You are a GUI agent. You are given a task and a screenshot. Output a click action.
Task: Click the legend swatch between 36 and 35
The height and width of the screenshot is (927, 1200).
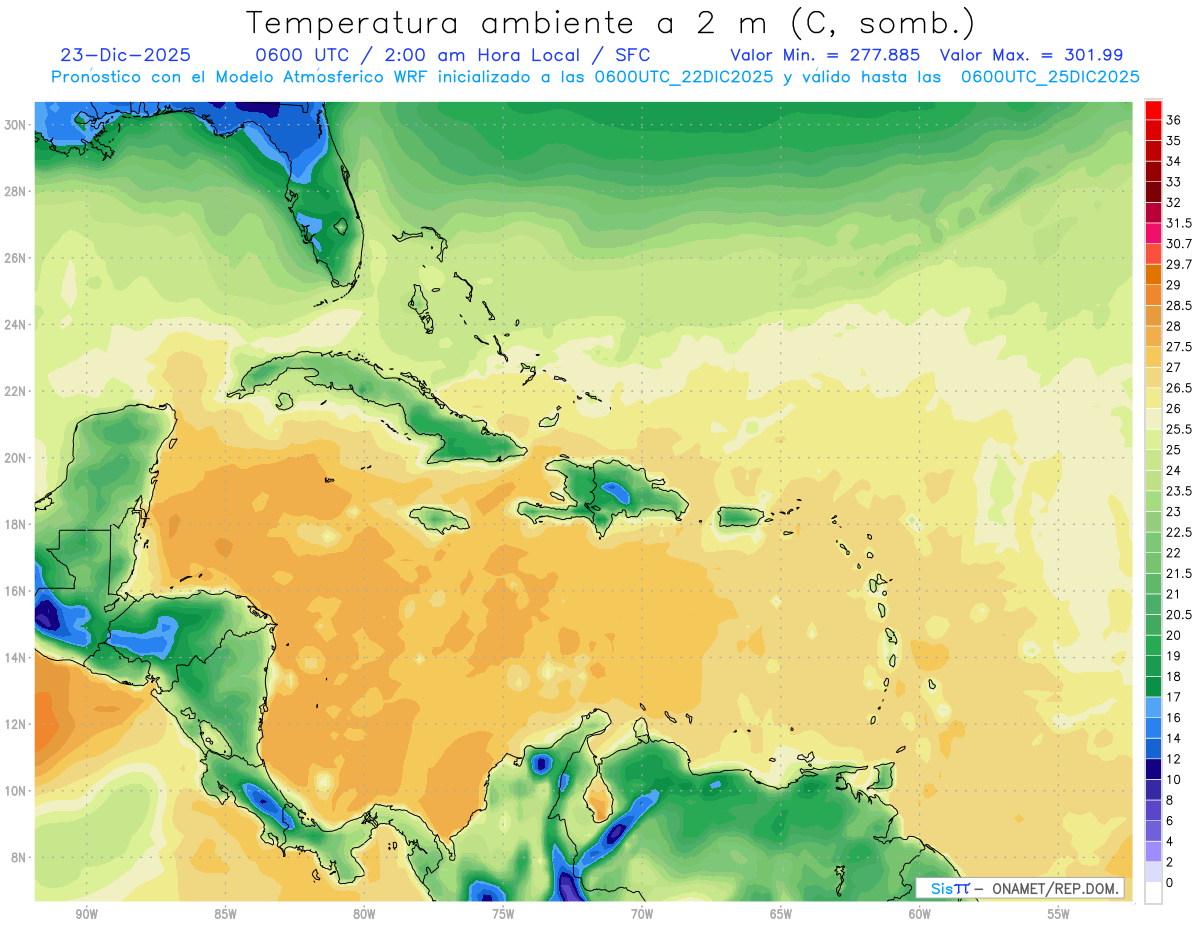(1153, 131)
